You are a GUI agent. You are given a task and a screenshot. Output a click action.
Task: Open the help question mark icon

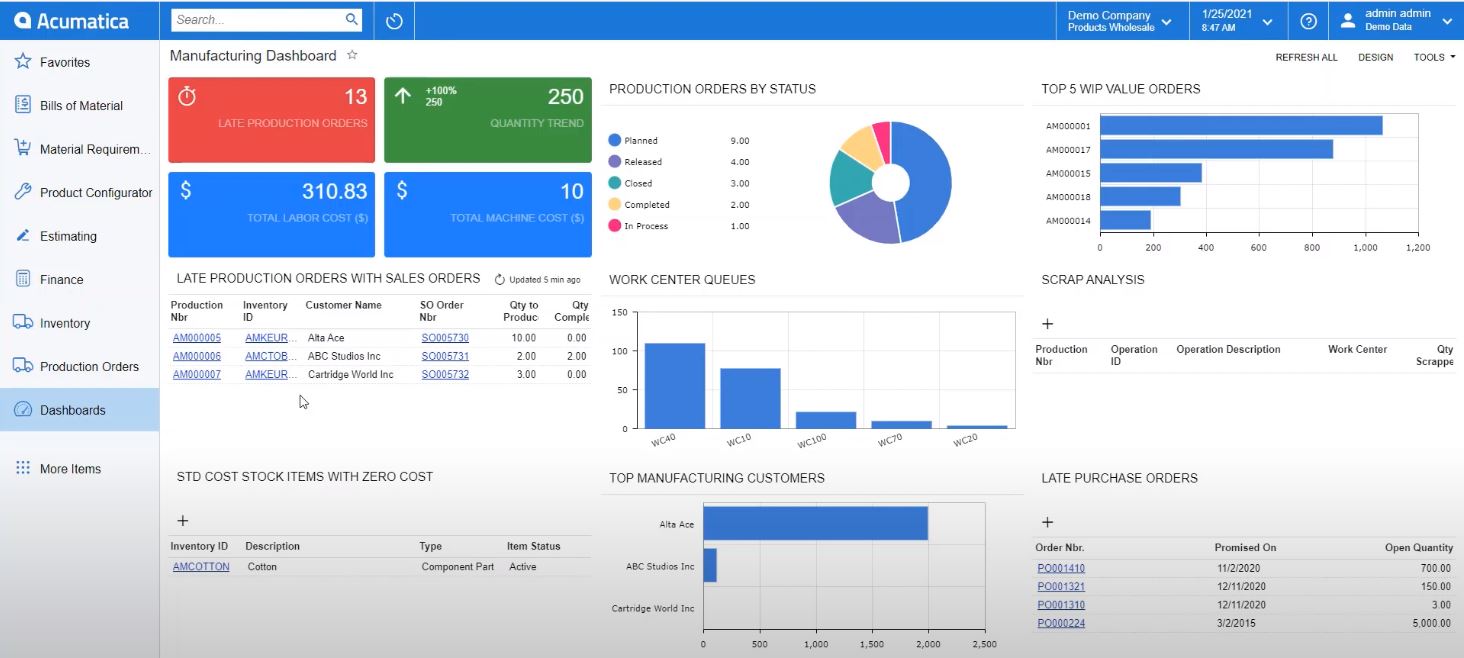pyautogui.click(x=1308, y=20)
